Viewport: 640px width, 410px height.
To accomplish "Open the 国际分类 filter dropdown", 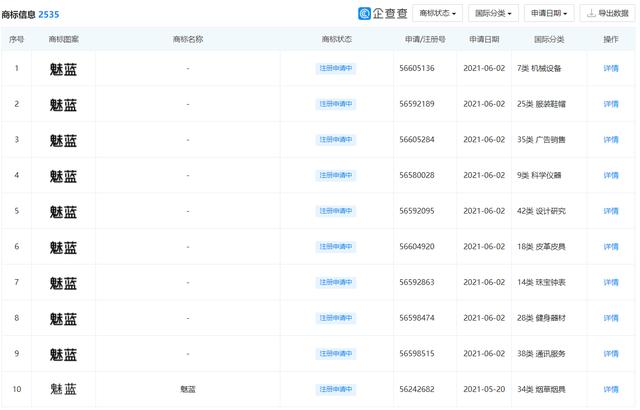I will click(493, 13).
